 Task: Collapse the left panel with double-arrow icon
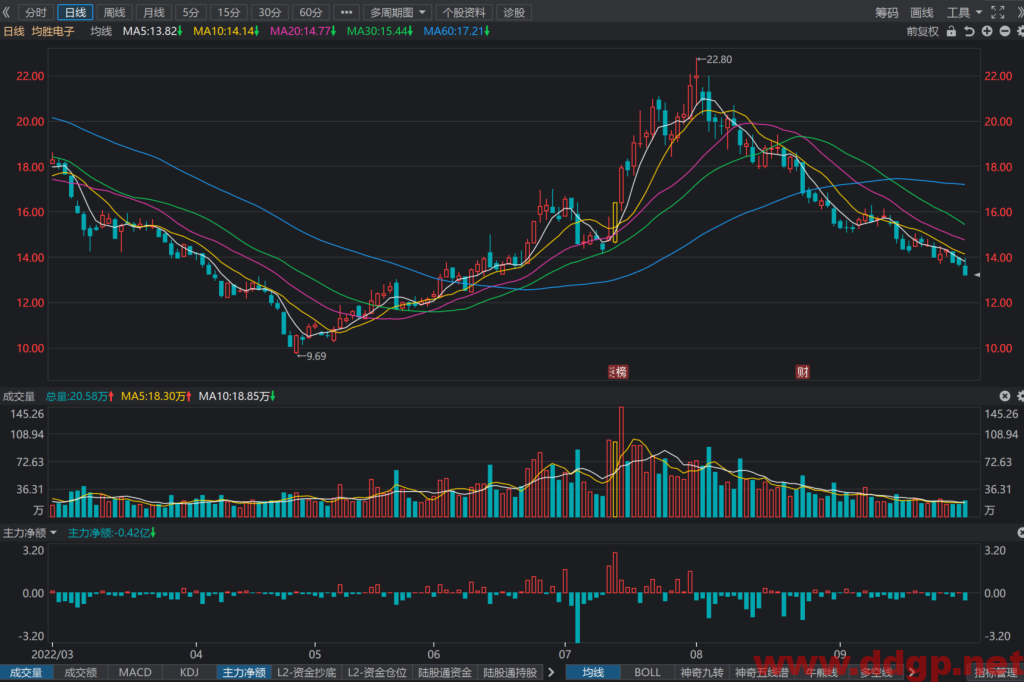pyautogui.click(x=7, y=12)
